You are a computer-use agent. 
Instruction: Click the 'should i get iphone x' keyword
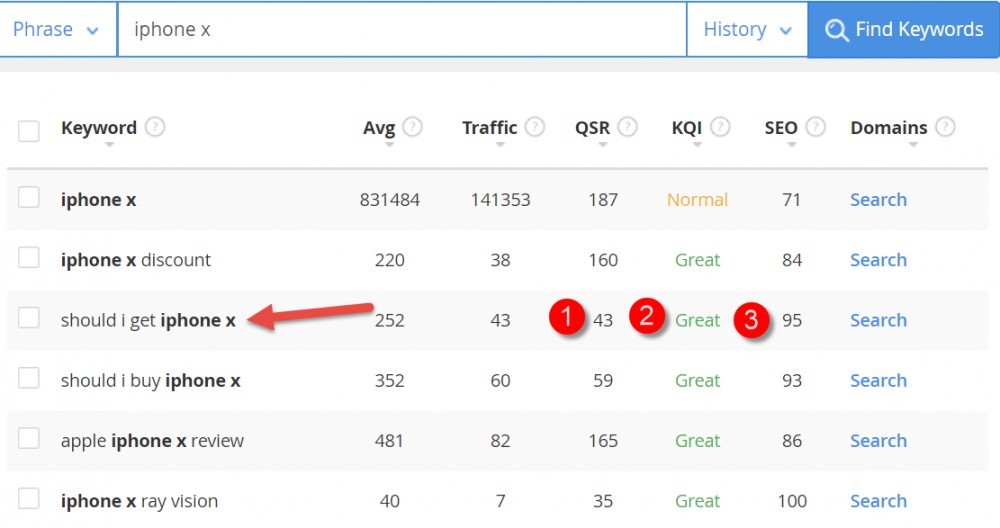(x=148, y=320)
